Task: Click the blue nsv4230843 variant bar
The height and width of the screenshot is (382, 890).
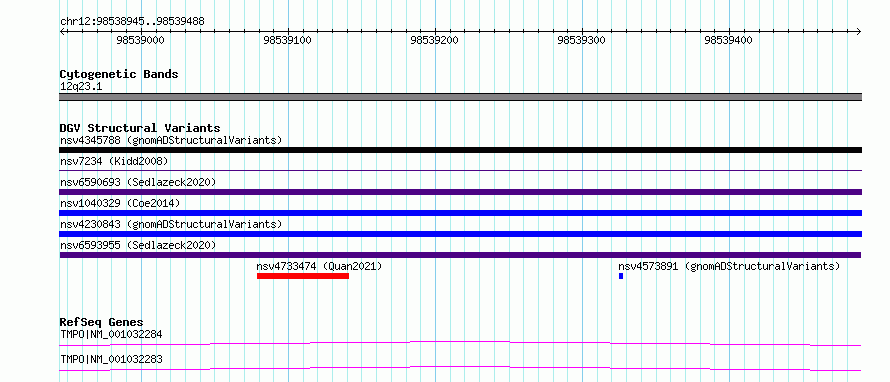Action: coord(461,234)
